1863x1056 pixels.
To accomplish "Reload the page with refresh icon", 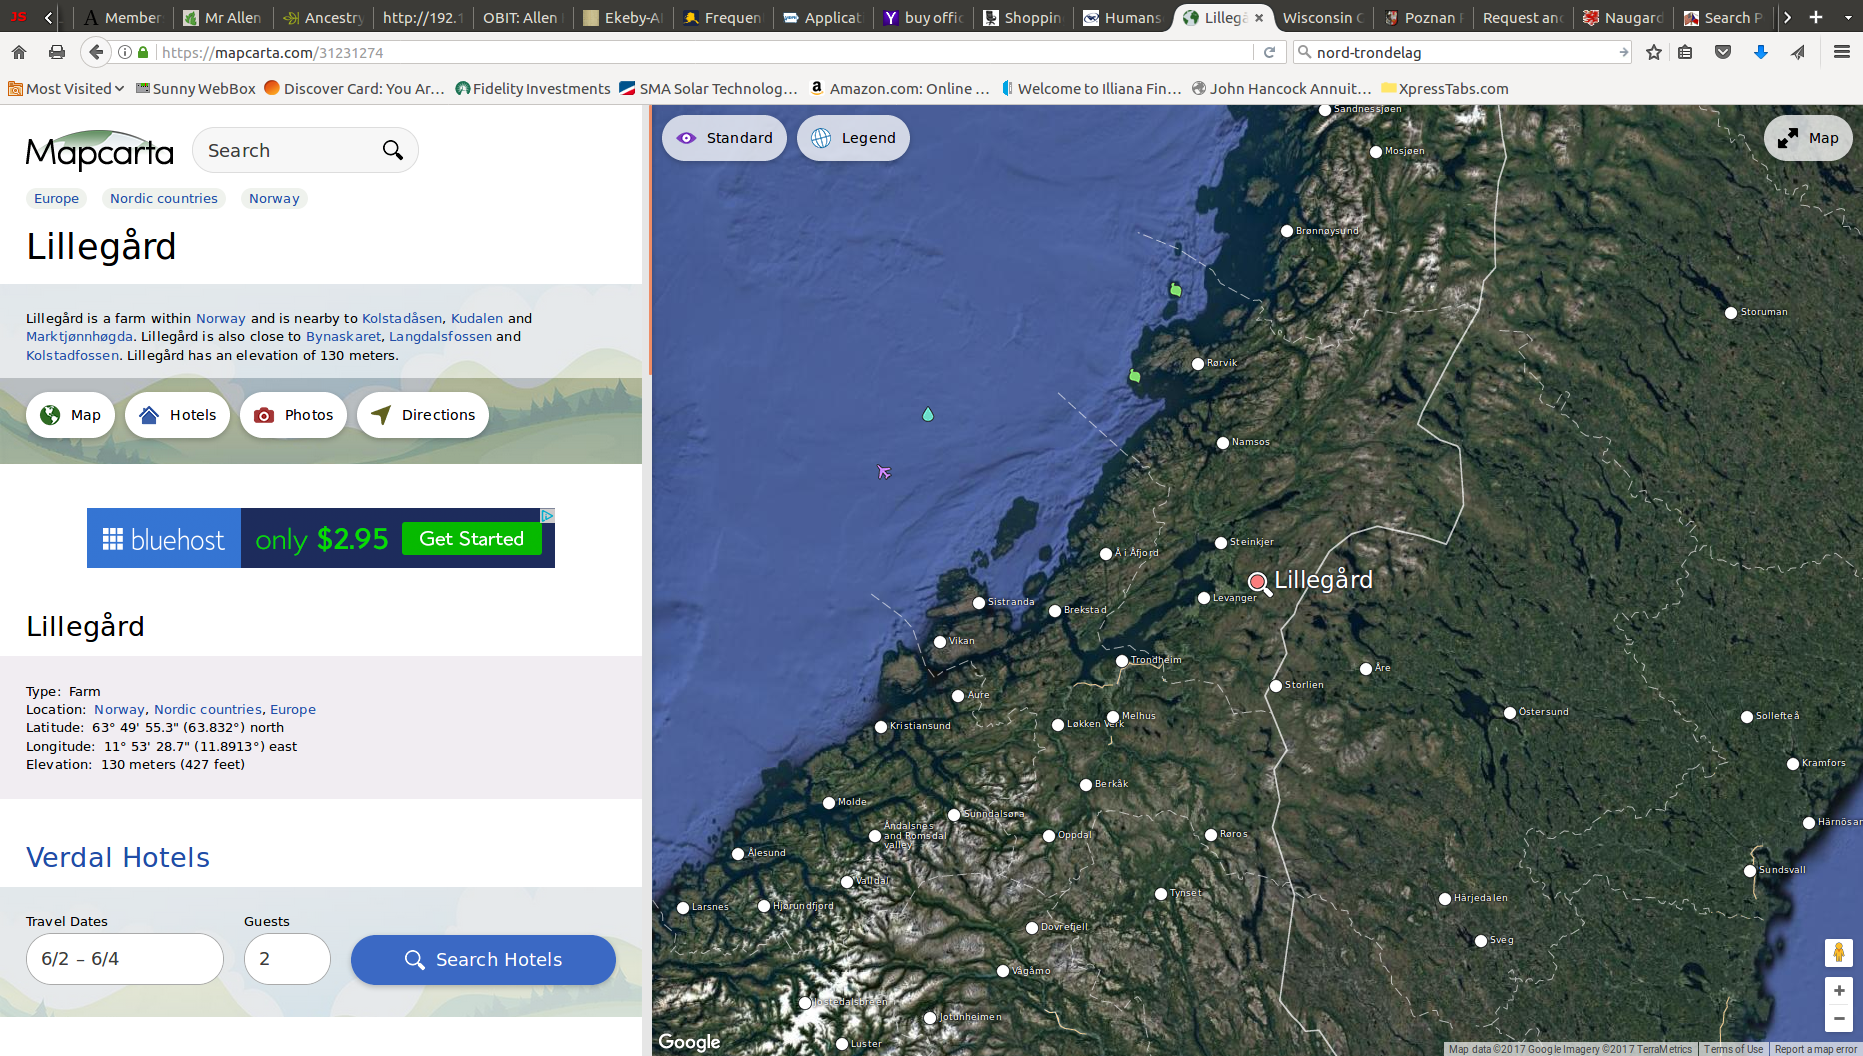I will coord(1269,52).
